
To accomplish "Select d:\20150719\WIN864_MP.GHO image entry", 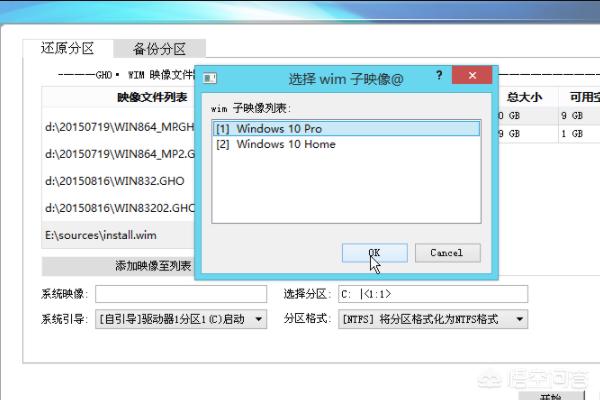I will pos(118,127).
